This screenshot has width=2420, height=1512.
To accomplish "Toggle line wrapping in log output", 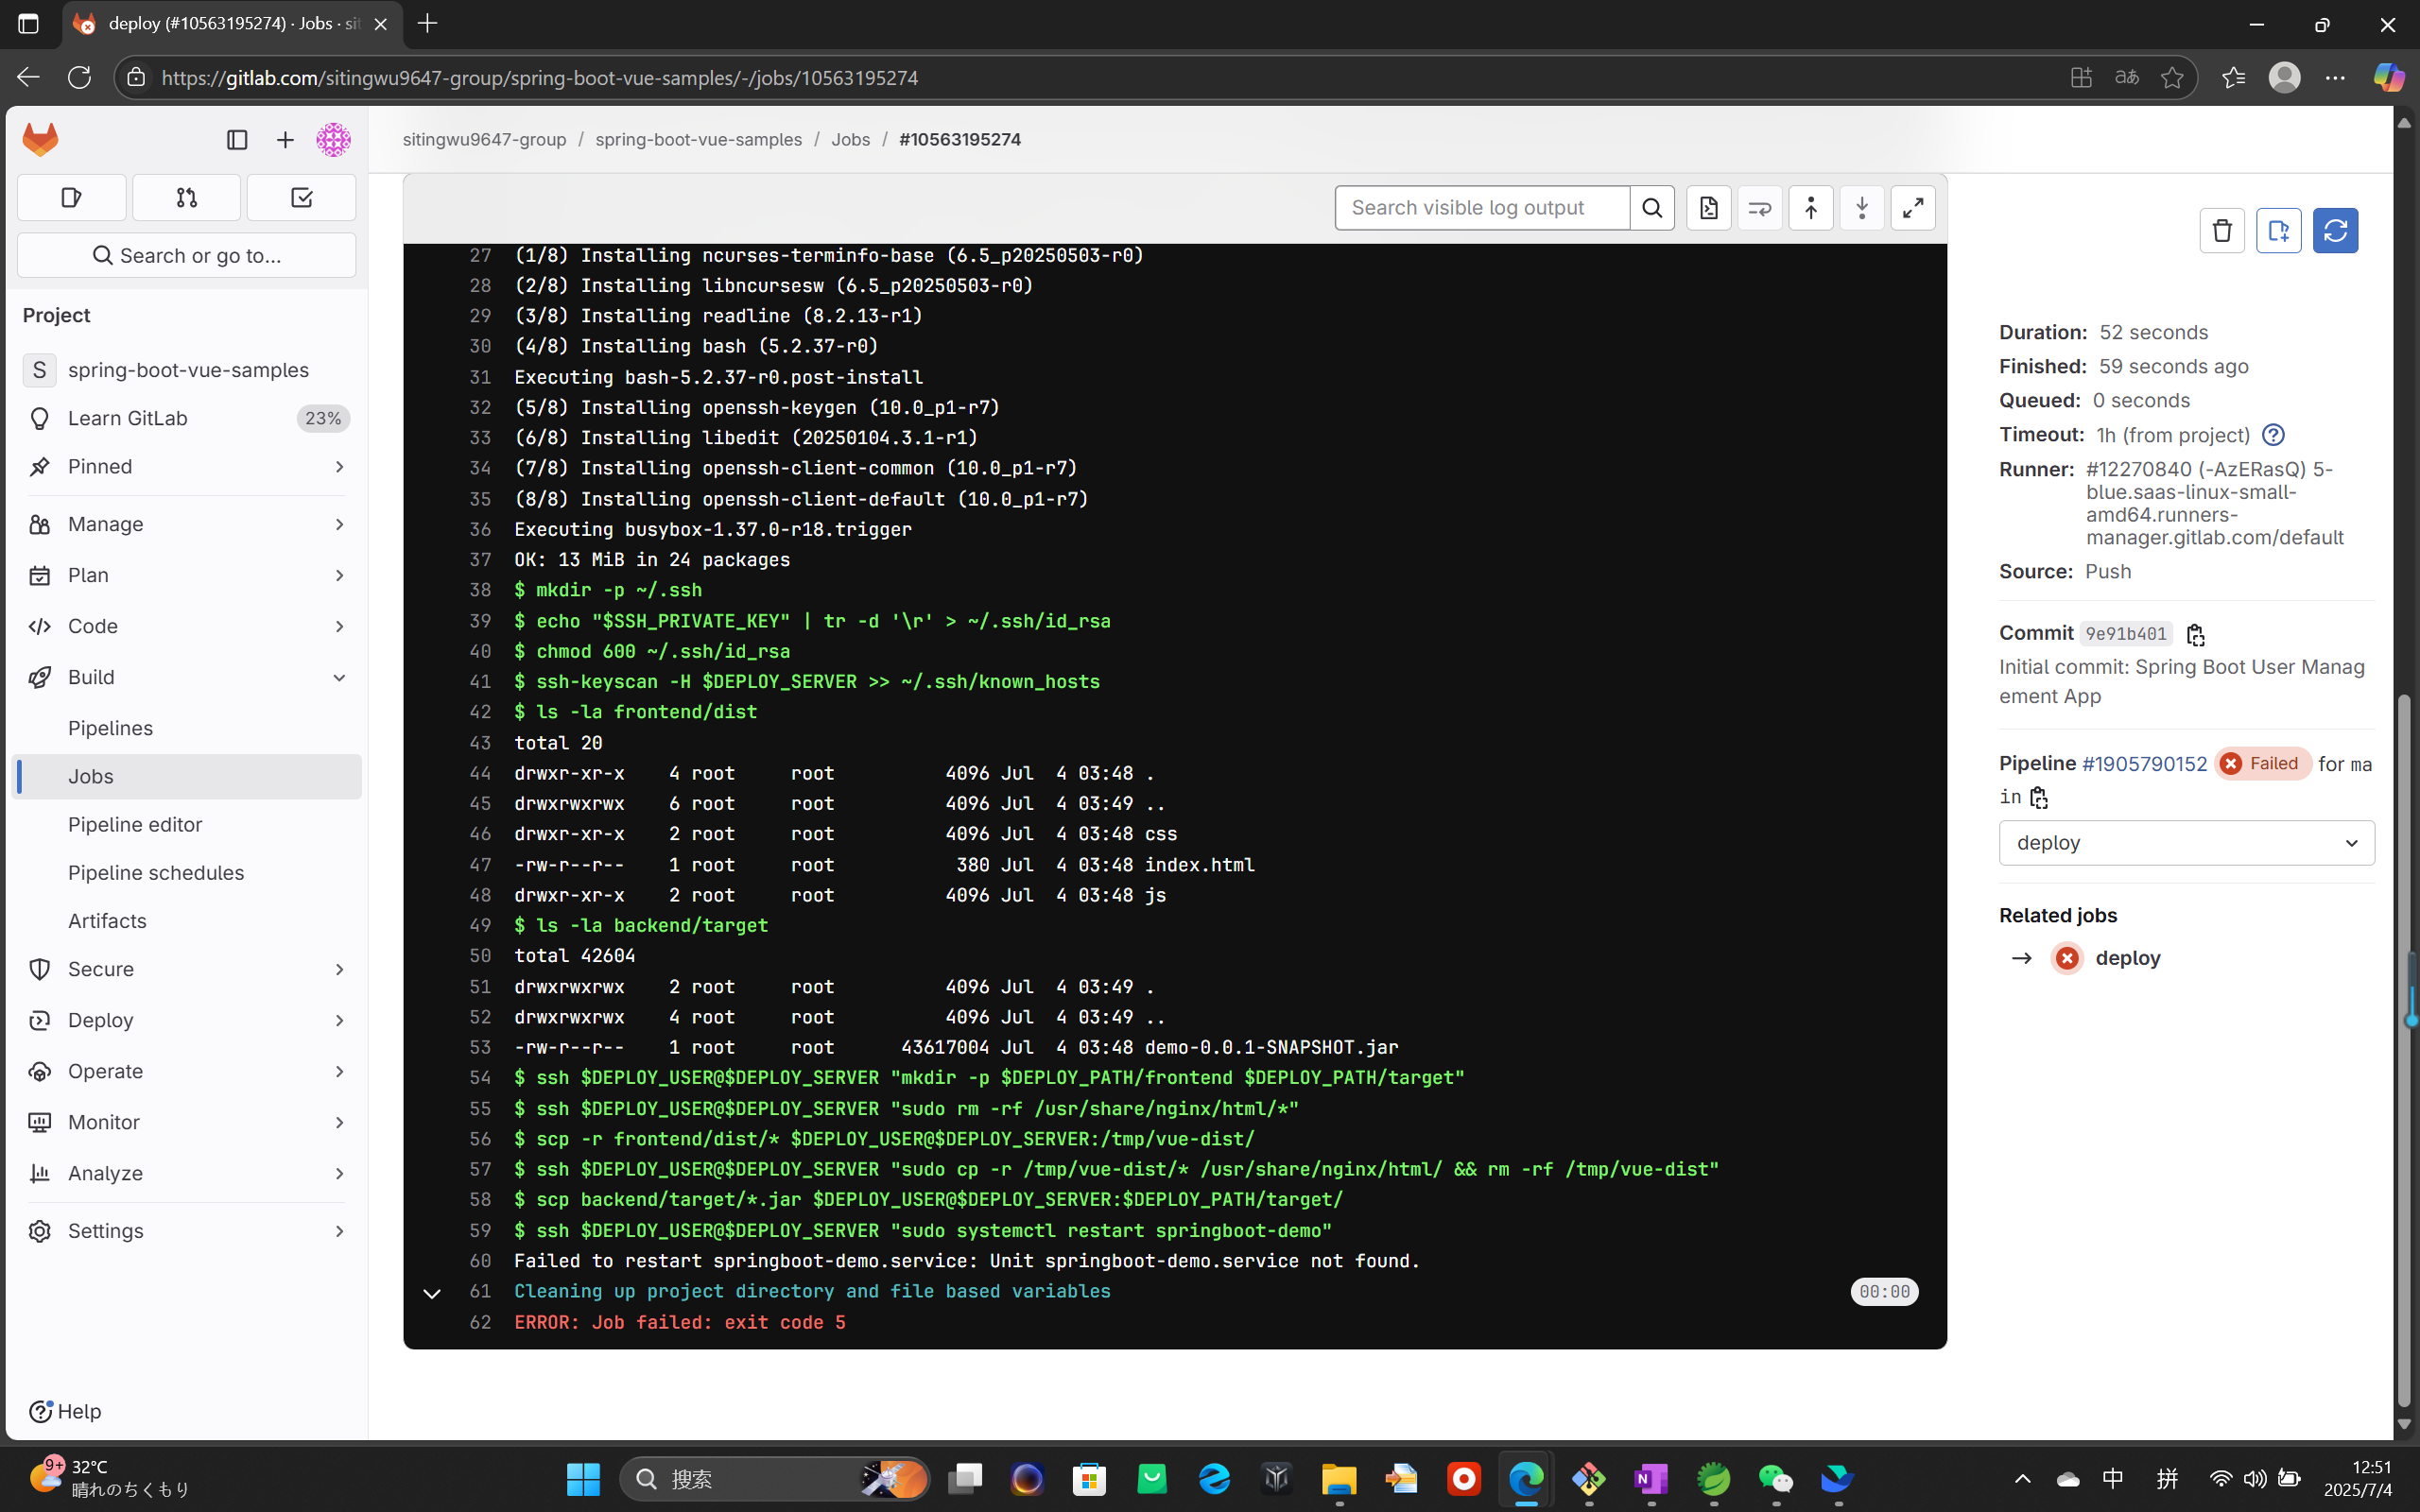I will tap(1760, 207).
